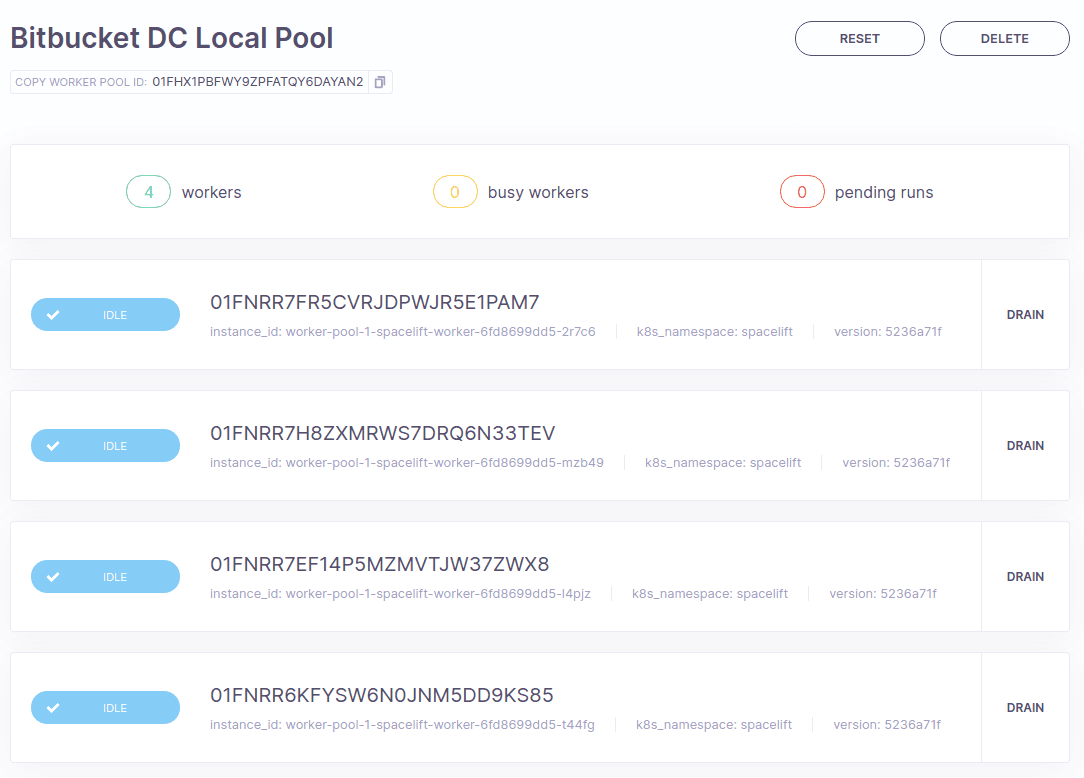This screenshot has height=778, width=1084.
Task: Click checkmark icon on worker ending ZWX8
Action: click(53, 577)
